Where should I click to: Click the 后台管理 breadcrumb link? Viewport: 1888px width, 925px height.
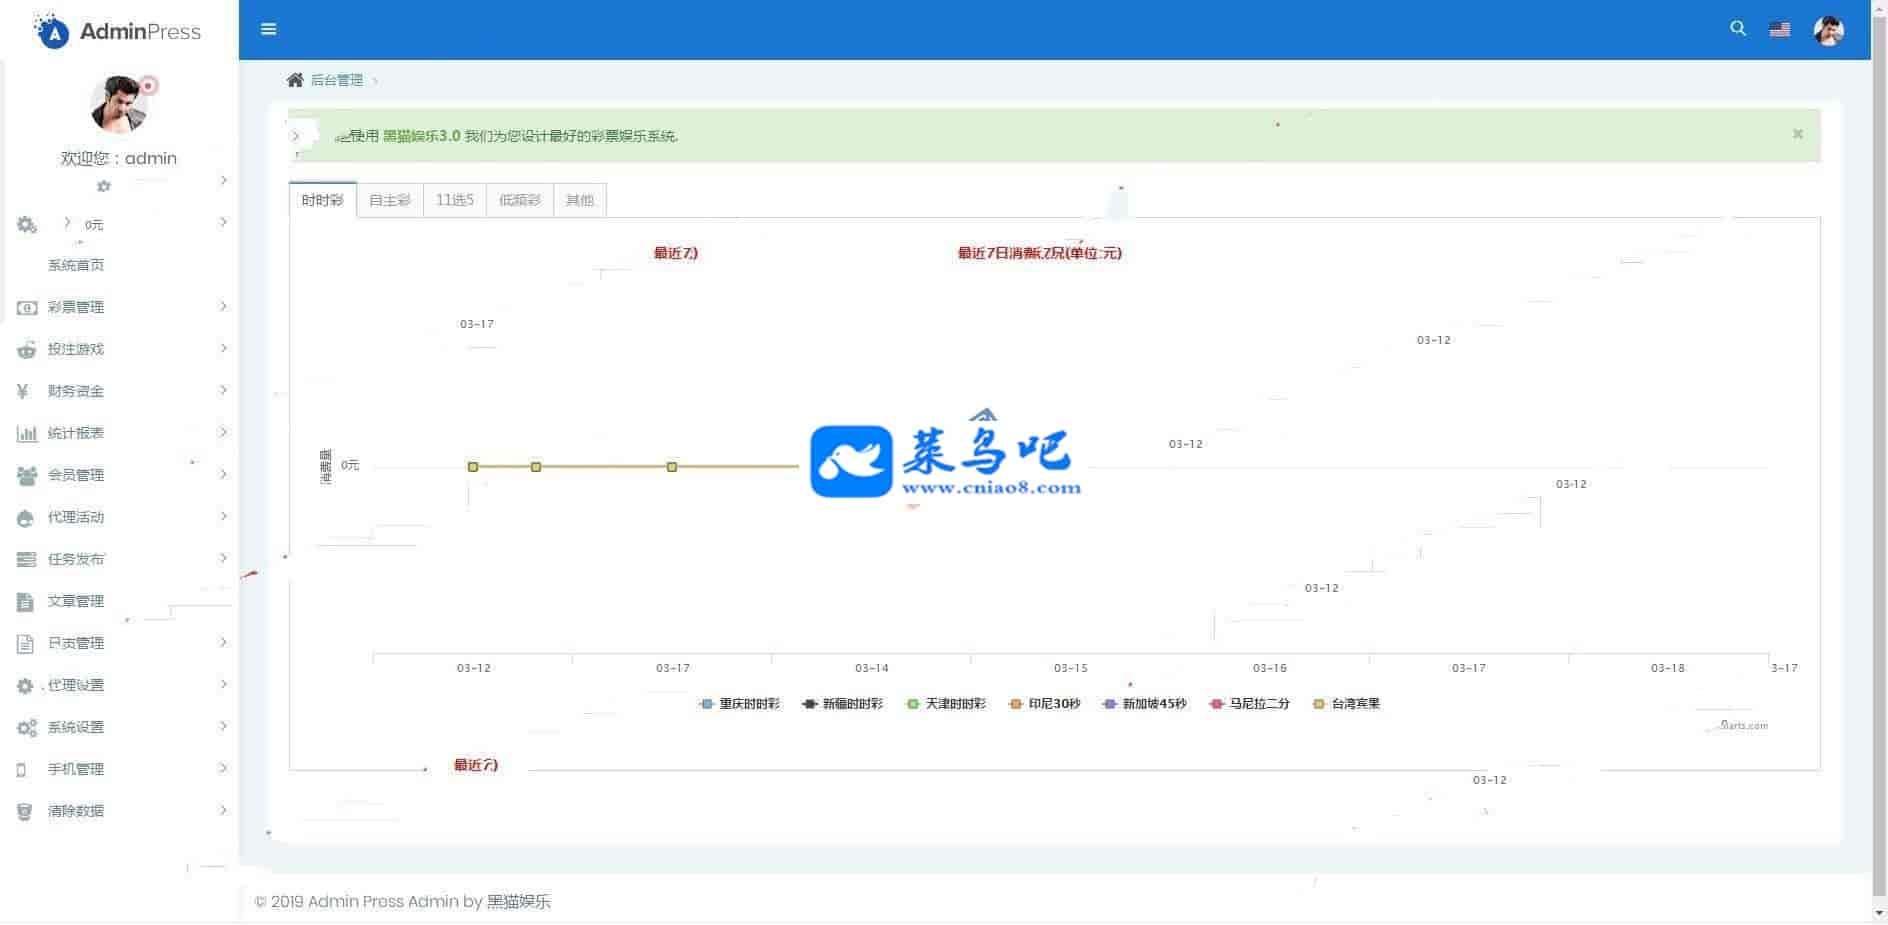pos(337,80)
